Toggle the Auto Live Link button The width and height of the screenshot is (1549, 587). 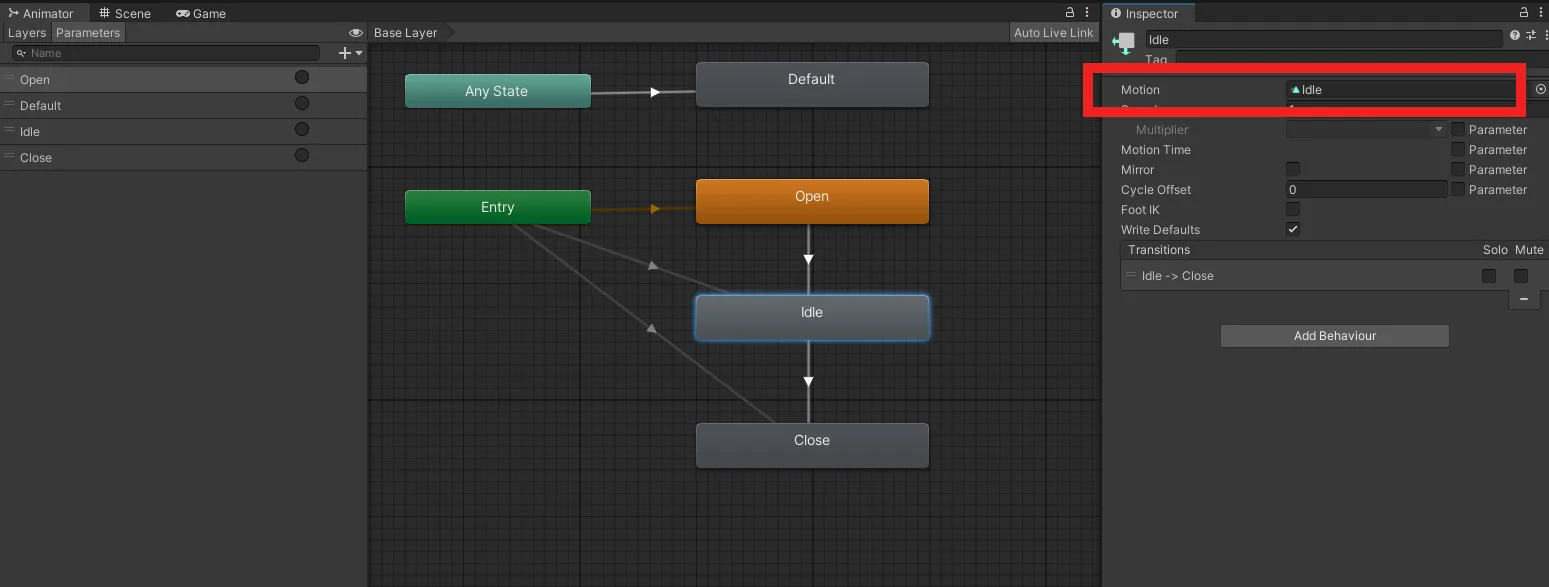[1053, 33]
